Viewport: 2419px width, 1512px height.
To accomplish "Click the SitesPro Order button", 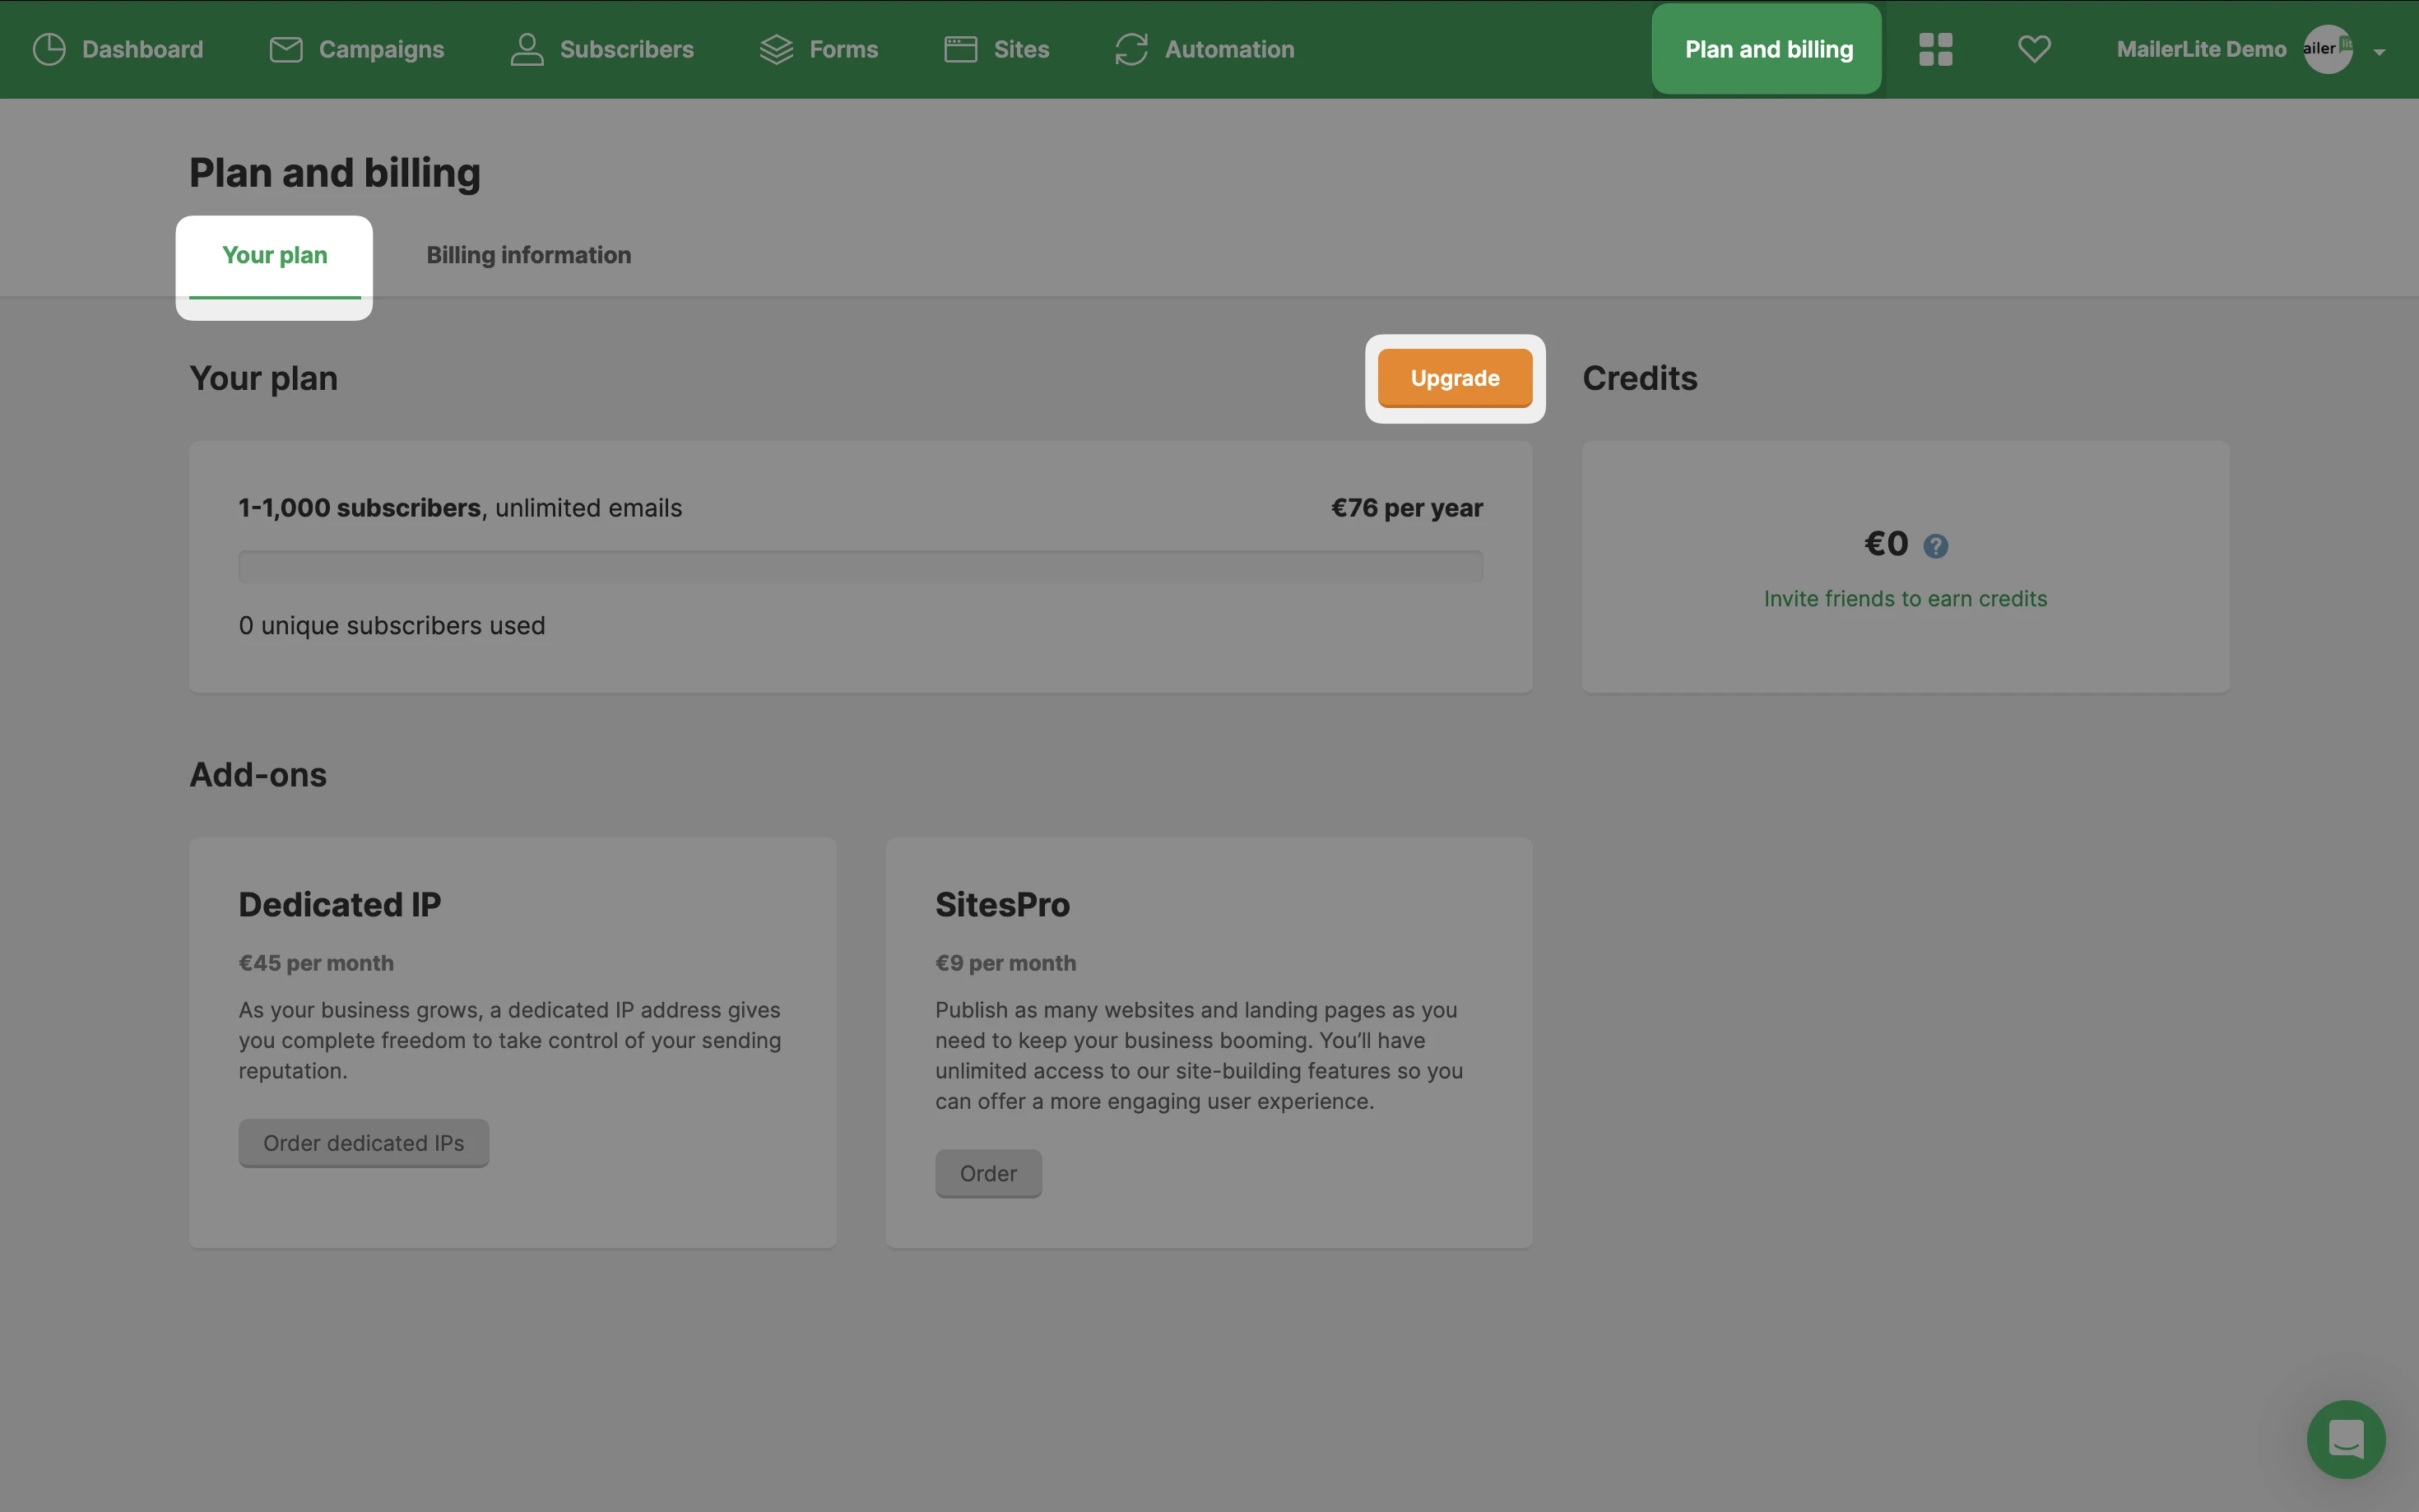I will pyautogui.click(x=987, y=1173).
